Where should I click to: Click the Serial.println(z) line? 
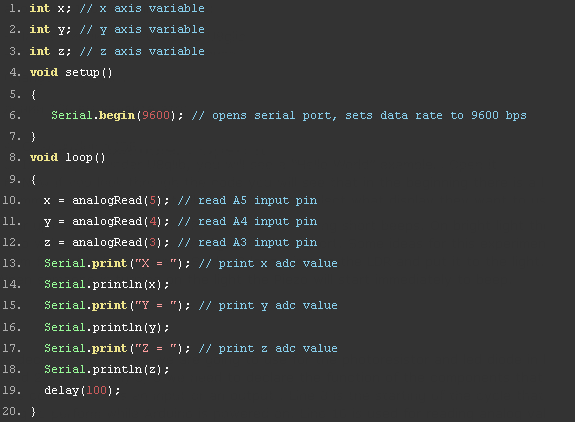point(107,370)
